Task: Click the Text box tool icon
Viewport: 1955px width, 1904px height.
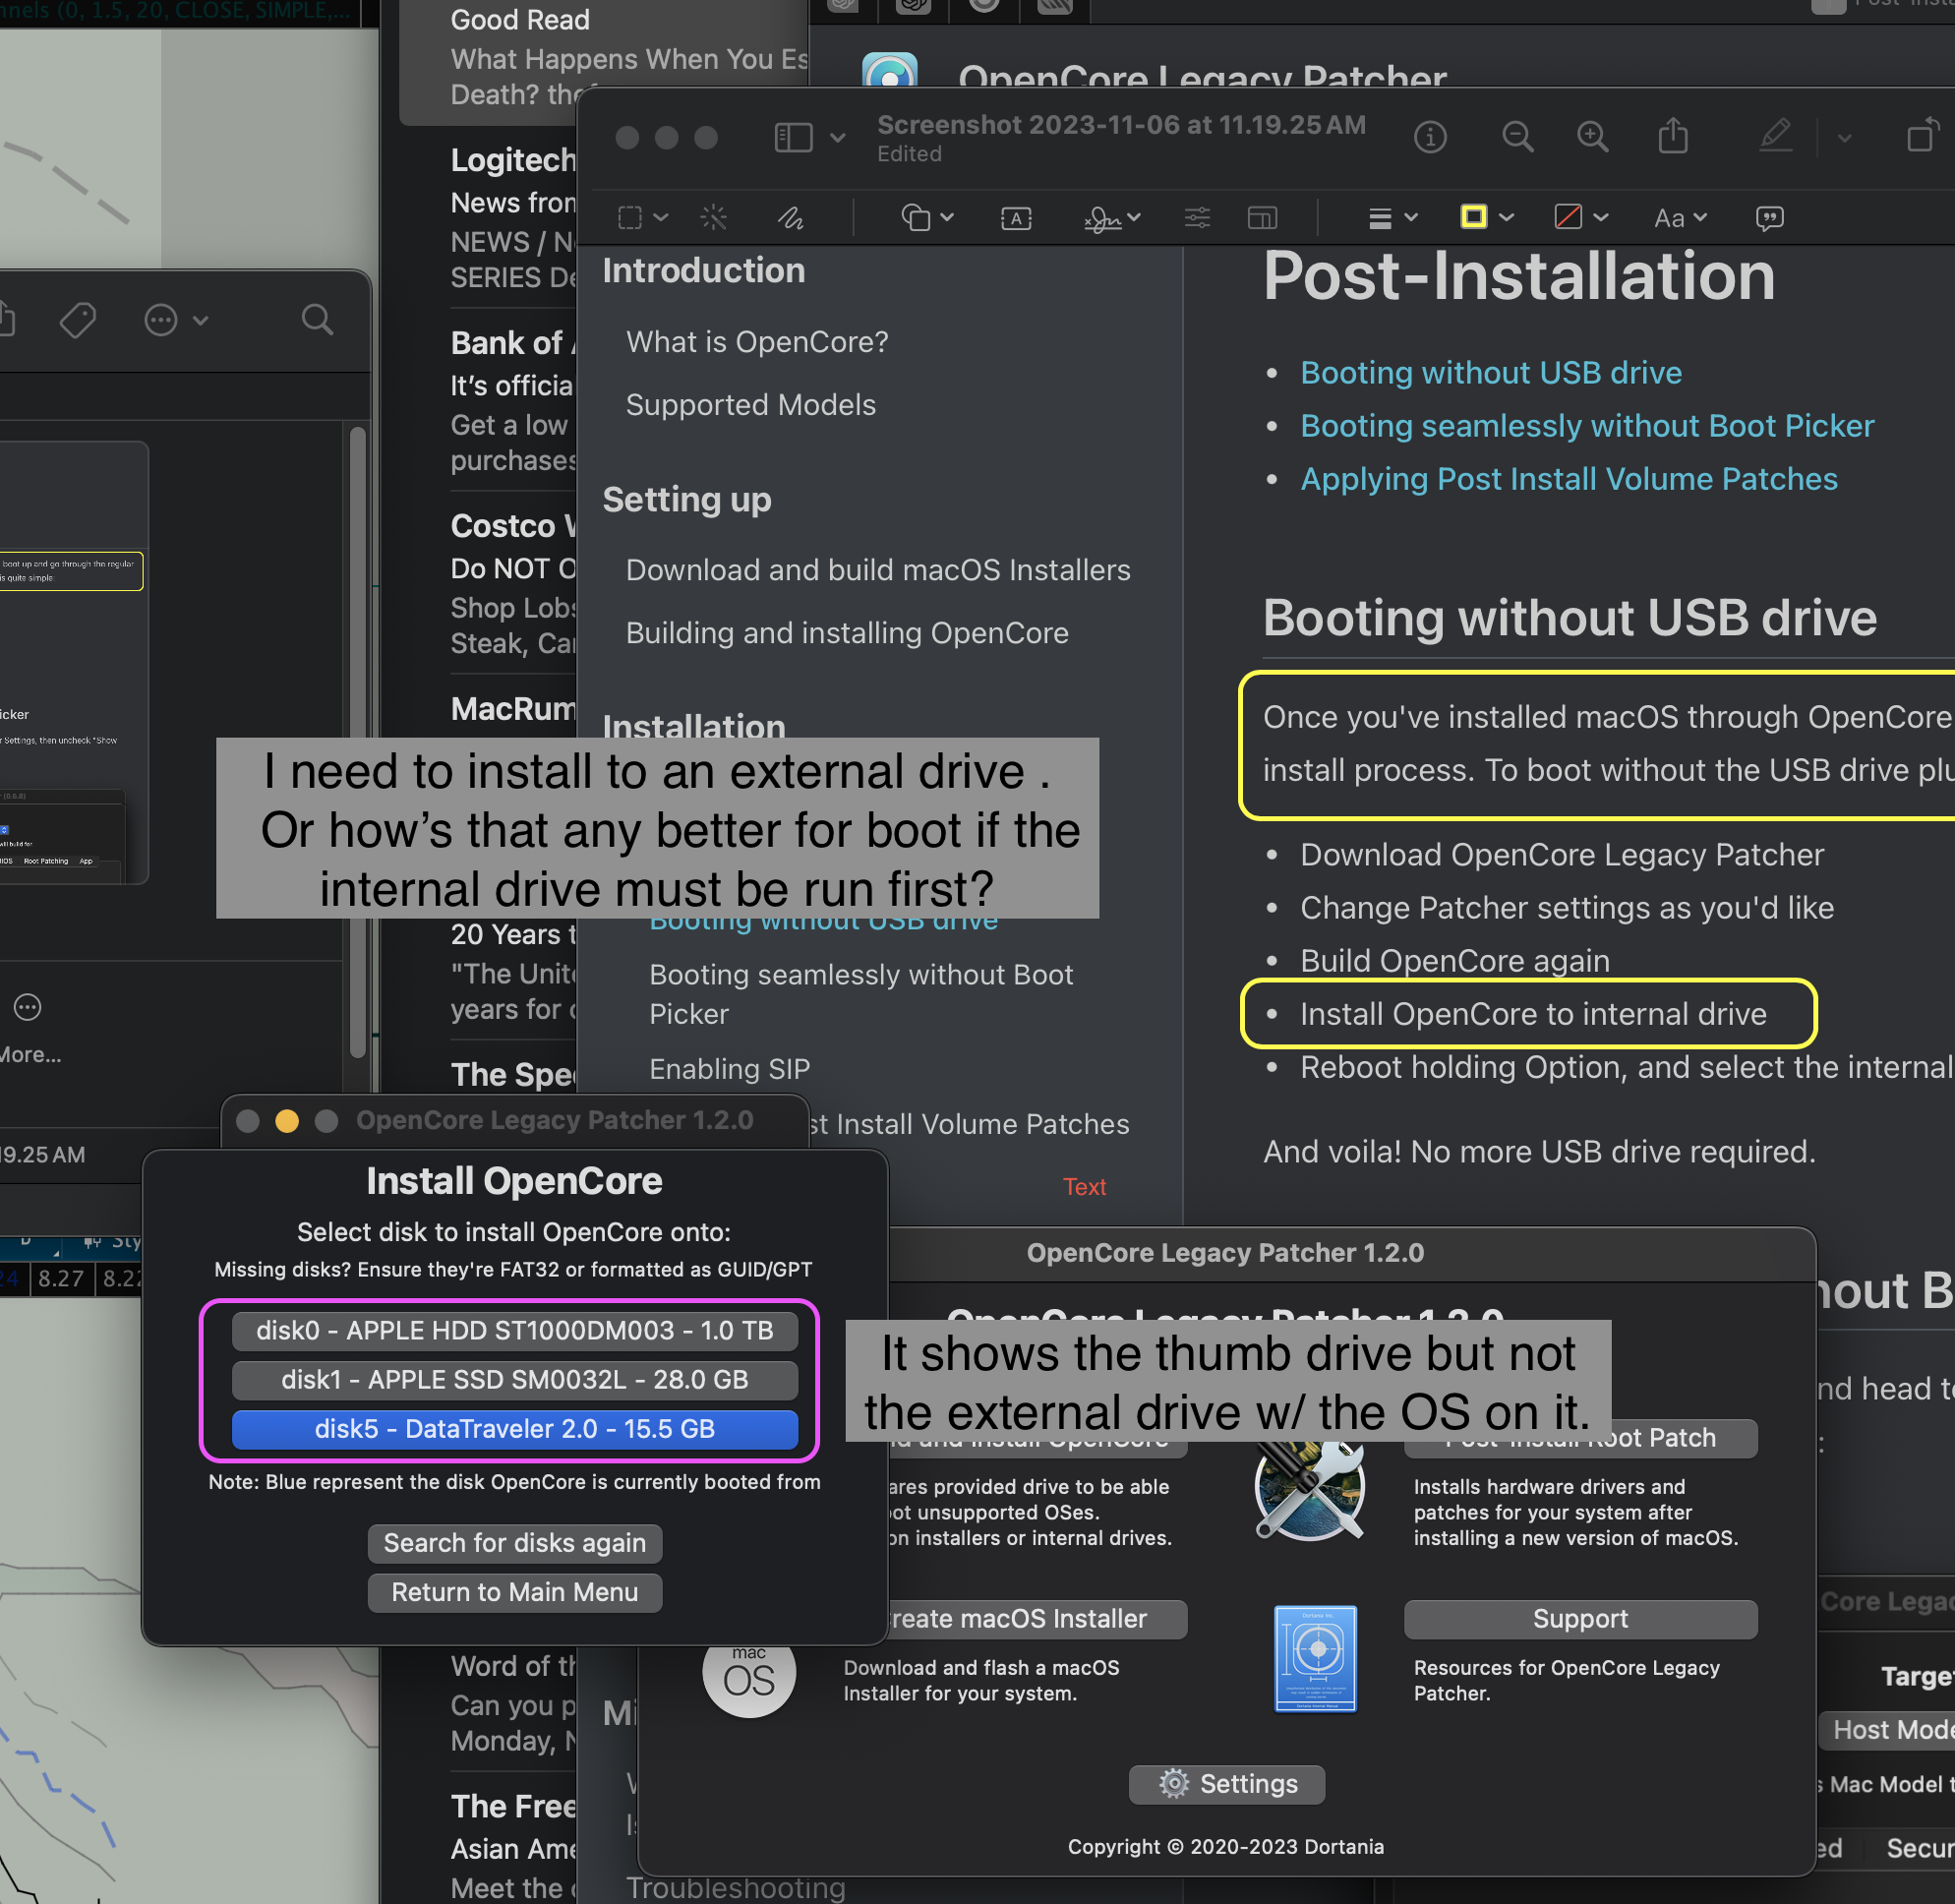Action: [x=1016, y=218]
